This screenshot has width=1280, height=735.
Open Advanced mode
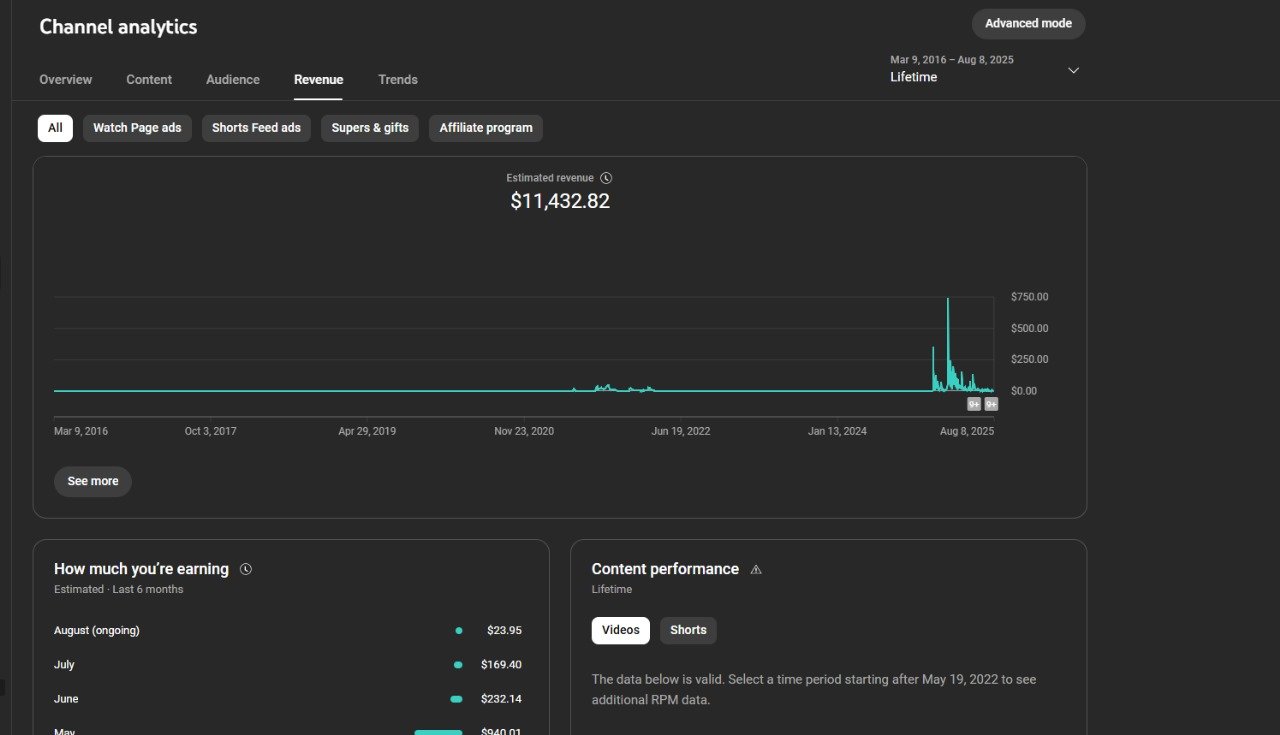[x=1028, y=24]
